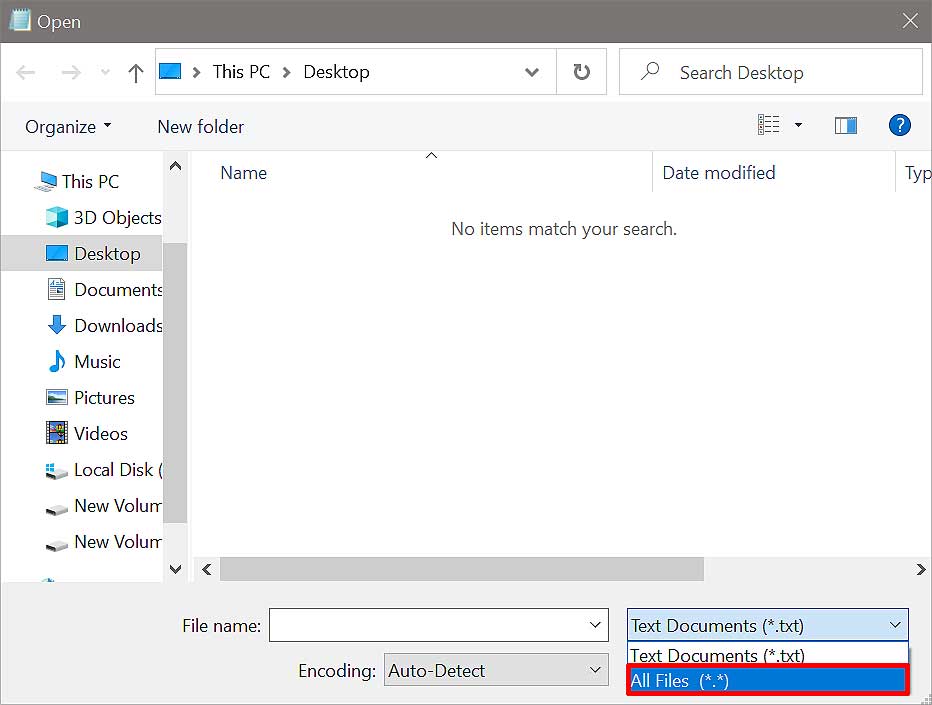
Task: Expand the address bar history chevron
Action: [532, 72]
